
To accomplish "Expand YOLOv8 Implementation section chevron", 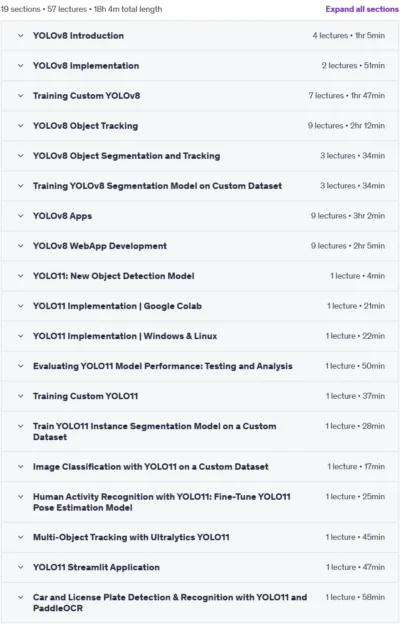I will [21, 66].
